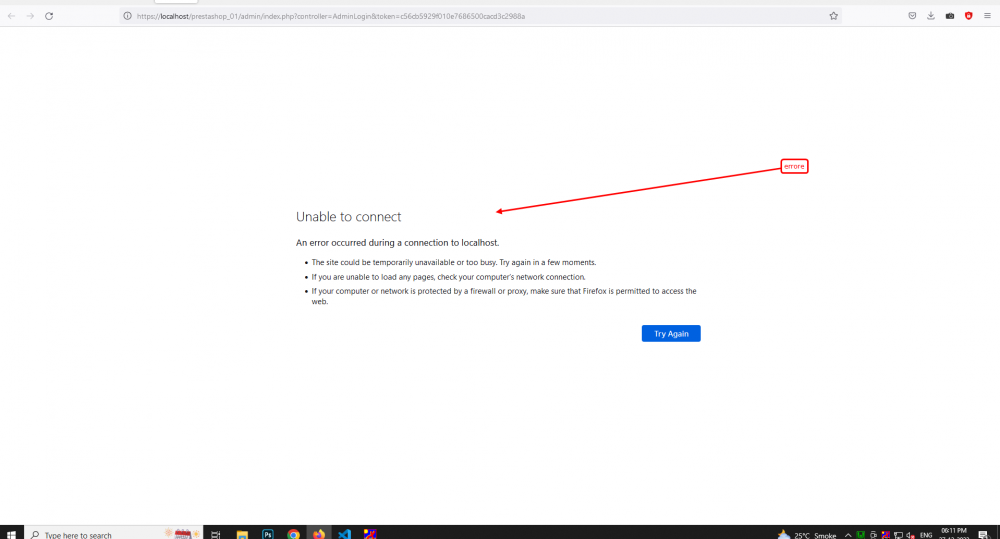Click the camera screenshot extension icon

[950, 16]
